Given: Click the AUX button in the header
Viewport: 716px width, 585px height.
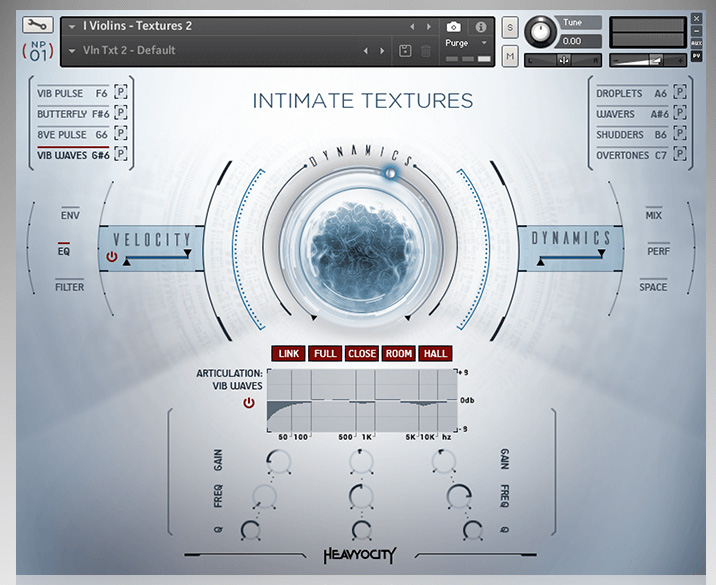Looking at the screenshot, I should click(x=696, y=43).
